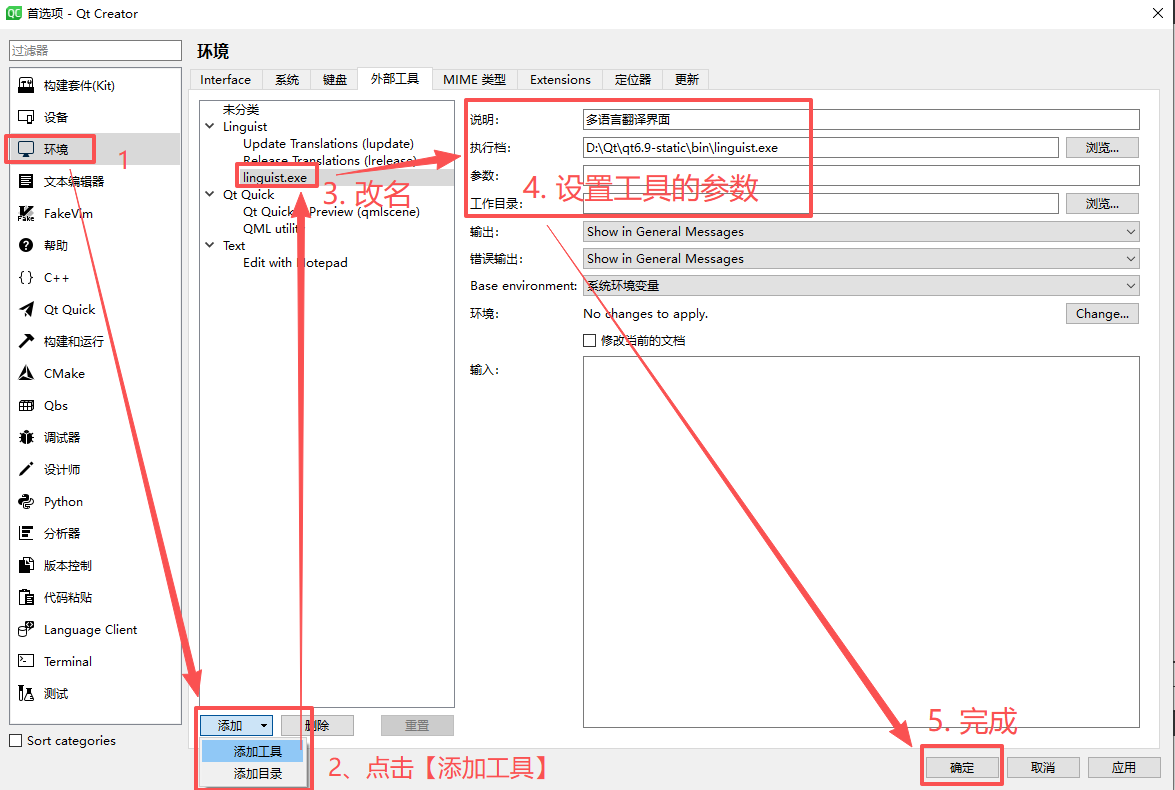Open the 代码粘贴 clipboard icon
This screenshot has height=790, width=1175.
tap(26, 597)
